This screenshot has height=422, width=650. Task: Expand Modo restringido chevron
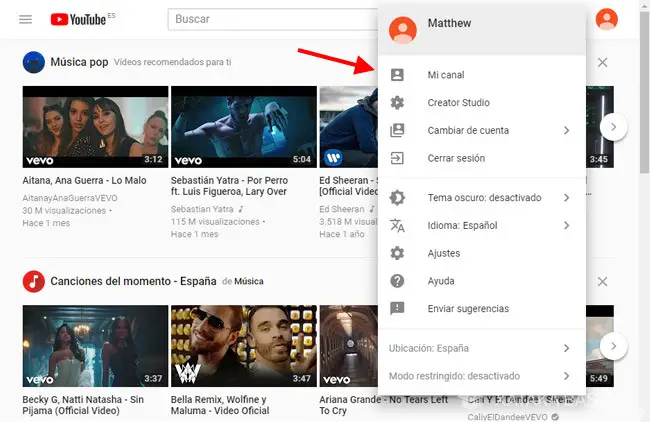click(x=567, y=376)
